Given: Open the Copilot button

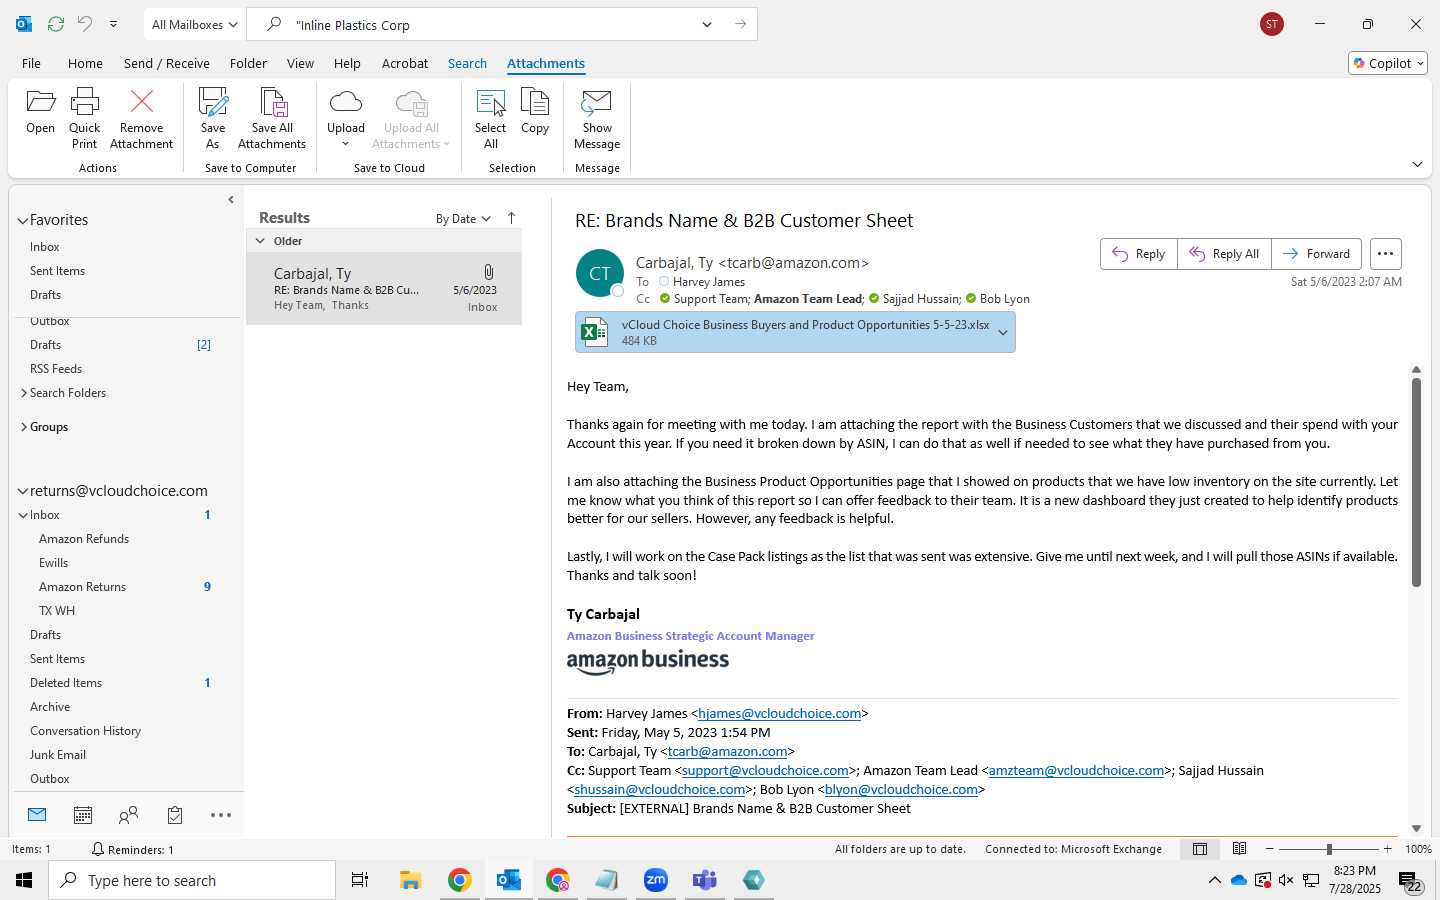Looking at the screenshot, I should [x=1388, y=63].
